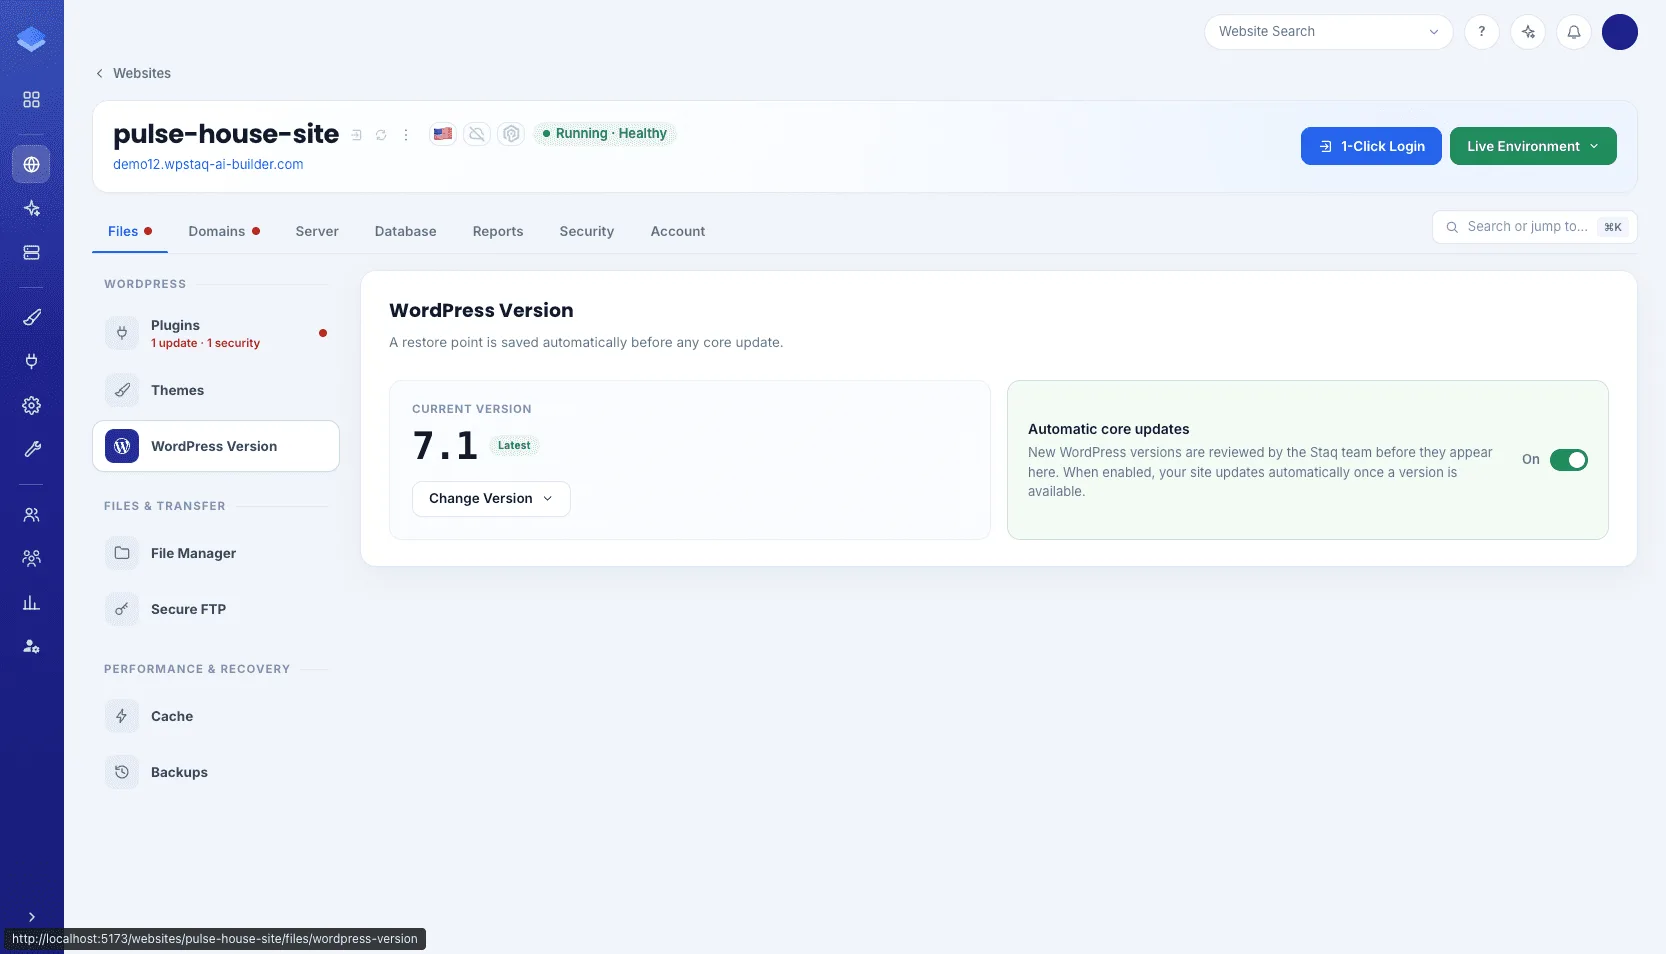Screen dimensions: 1666x954
Task: Click the wrench tools icon in sidebar
Action: click(x=31, y=449)
